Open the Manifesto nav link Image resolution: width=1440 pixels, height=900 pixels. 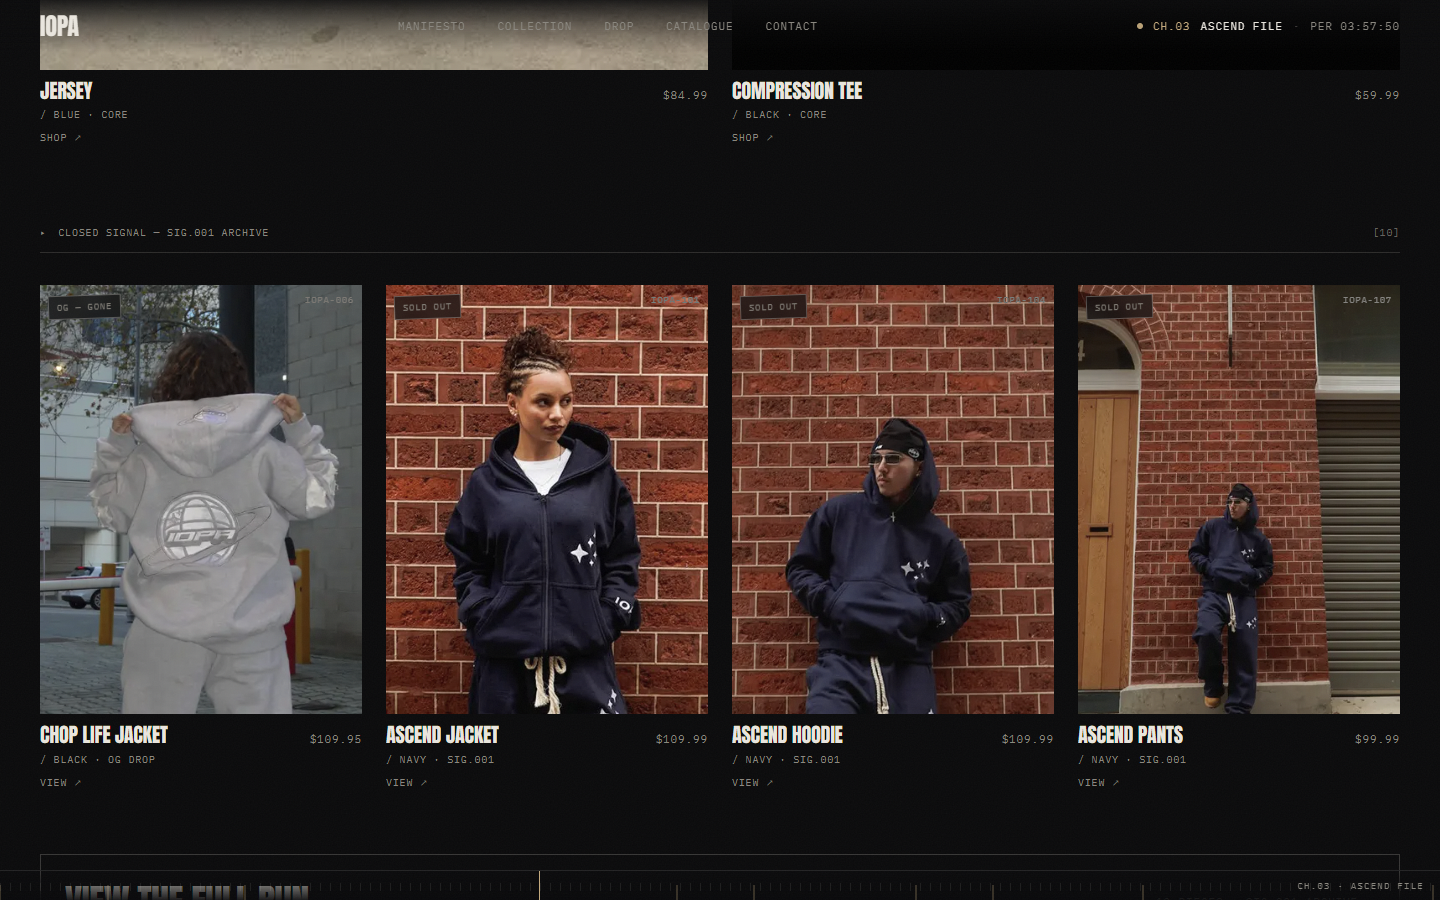tap(431, 26)
